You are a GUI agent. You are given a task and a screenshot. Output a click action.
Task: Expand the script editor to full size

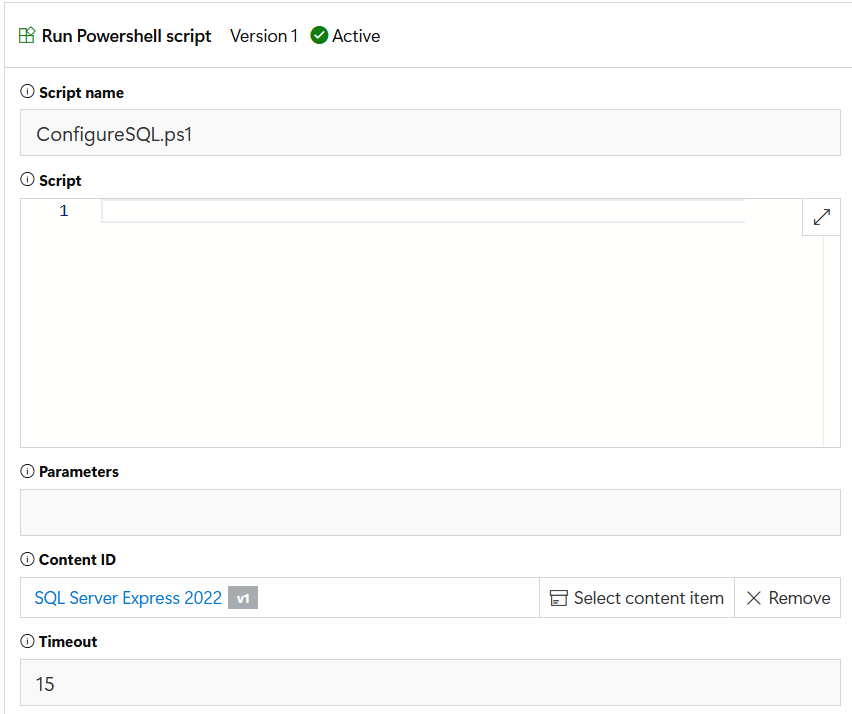click(821, 217)
